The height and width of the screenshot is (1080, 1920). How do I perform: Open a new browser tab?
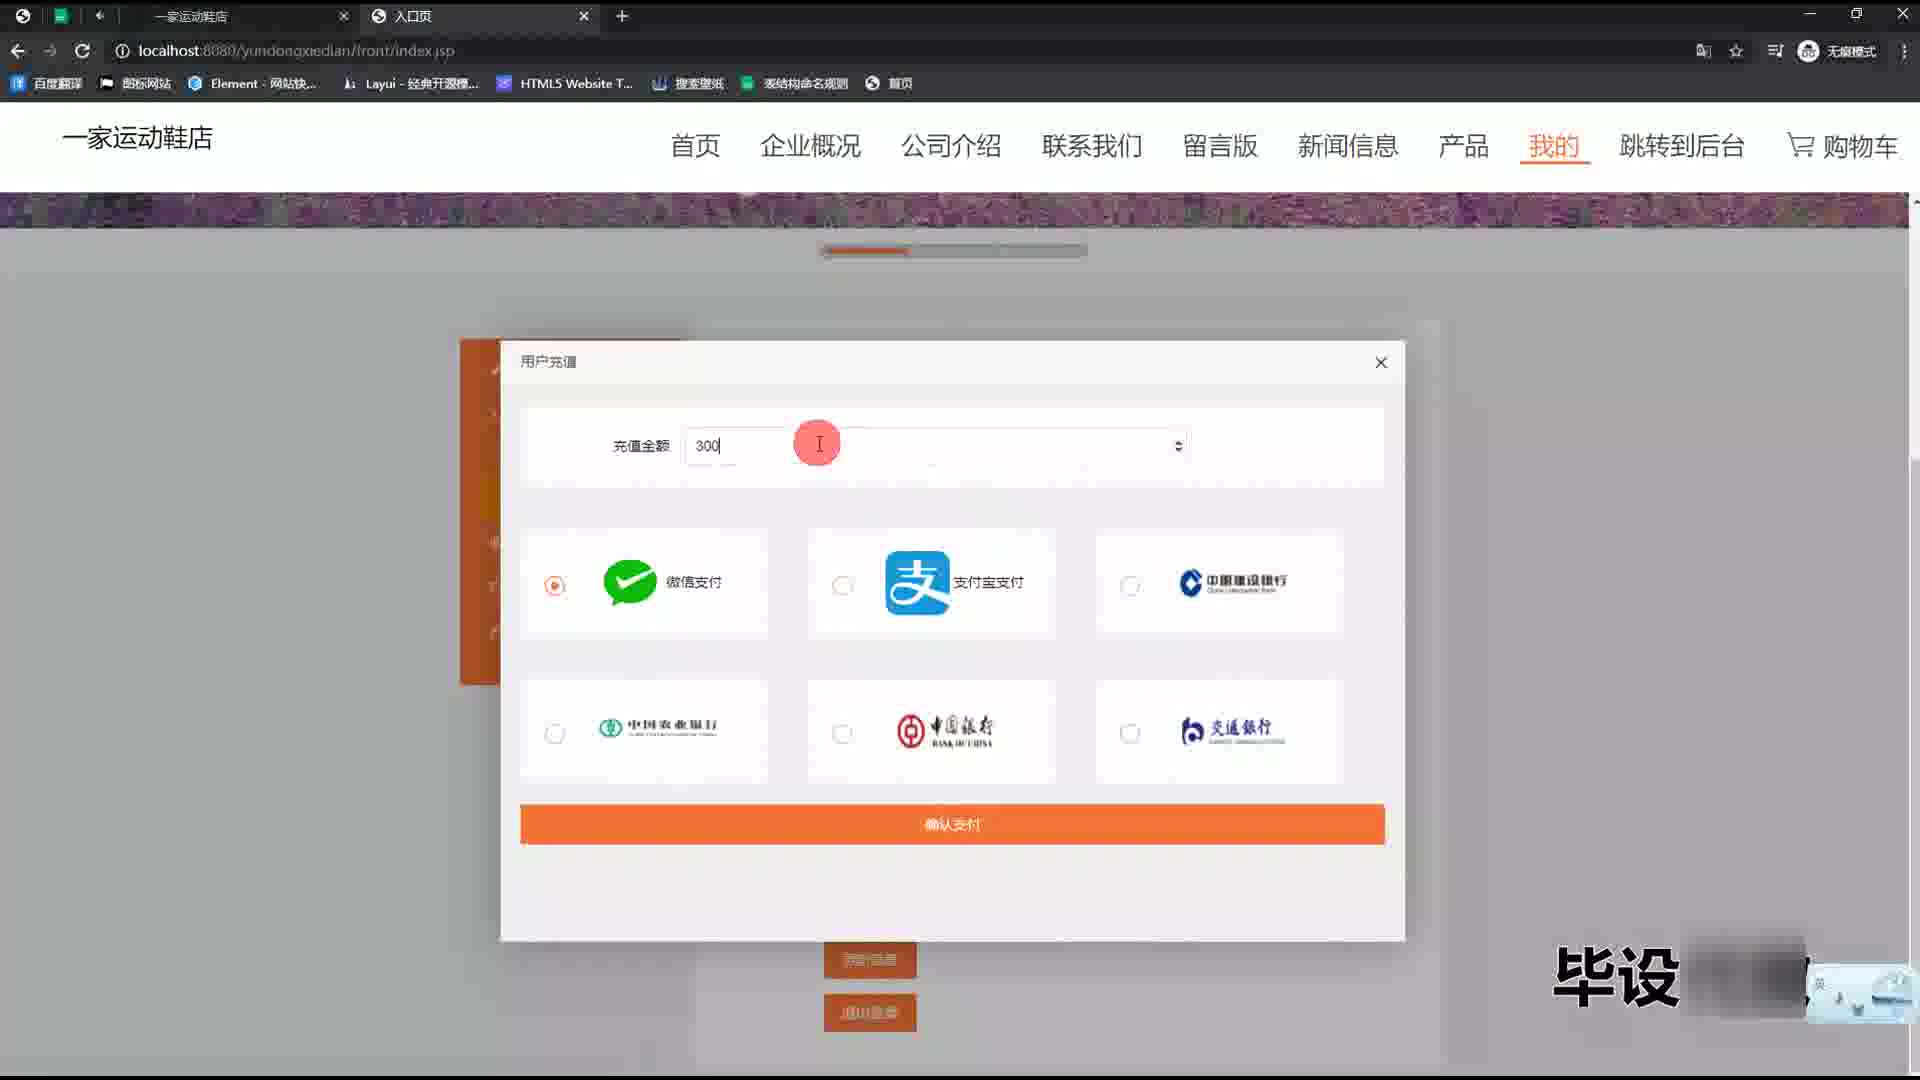point(622,16)
